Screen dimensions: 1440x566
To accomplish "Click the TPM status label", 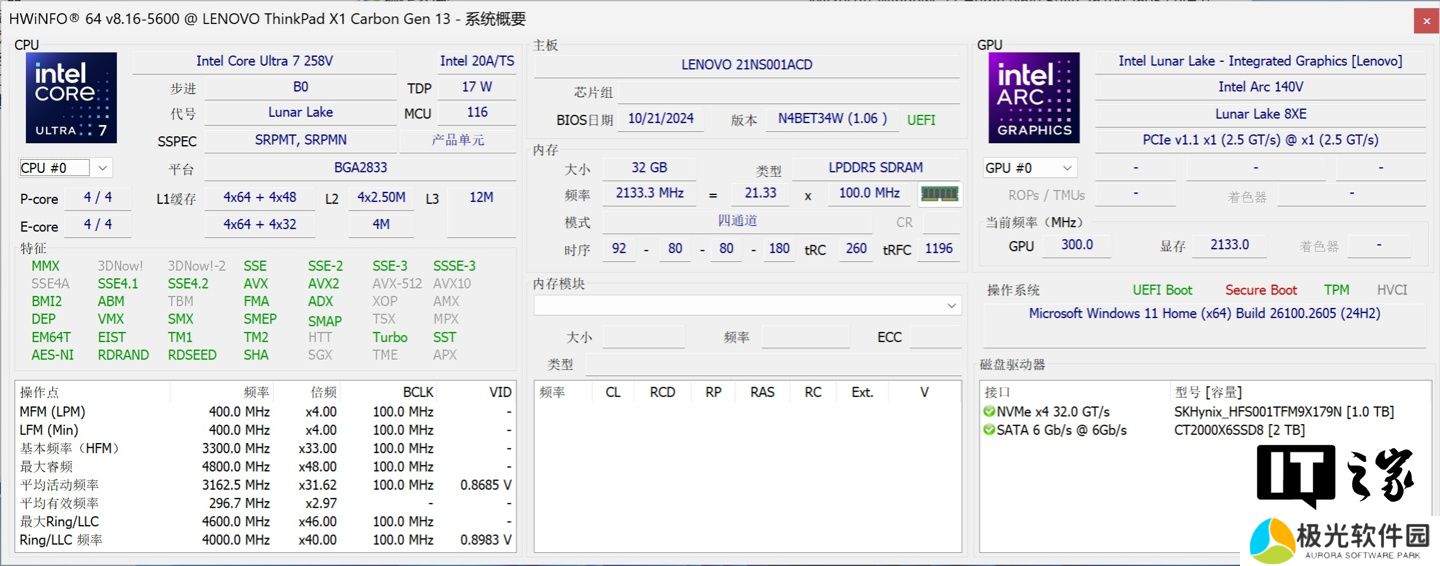I will 1337,290.
